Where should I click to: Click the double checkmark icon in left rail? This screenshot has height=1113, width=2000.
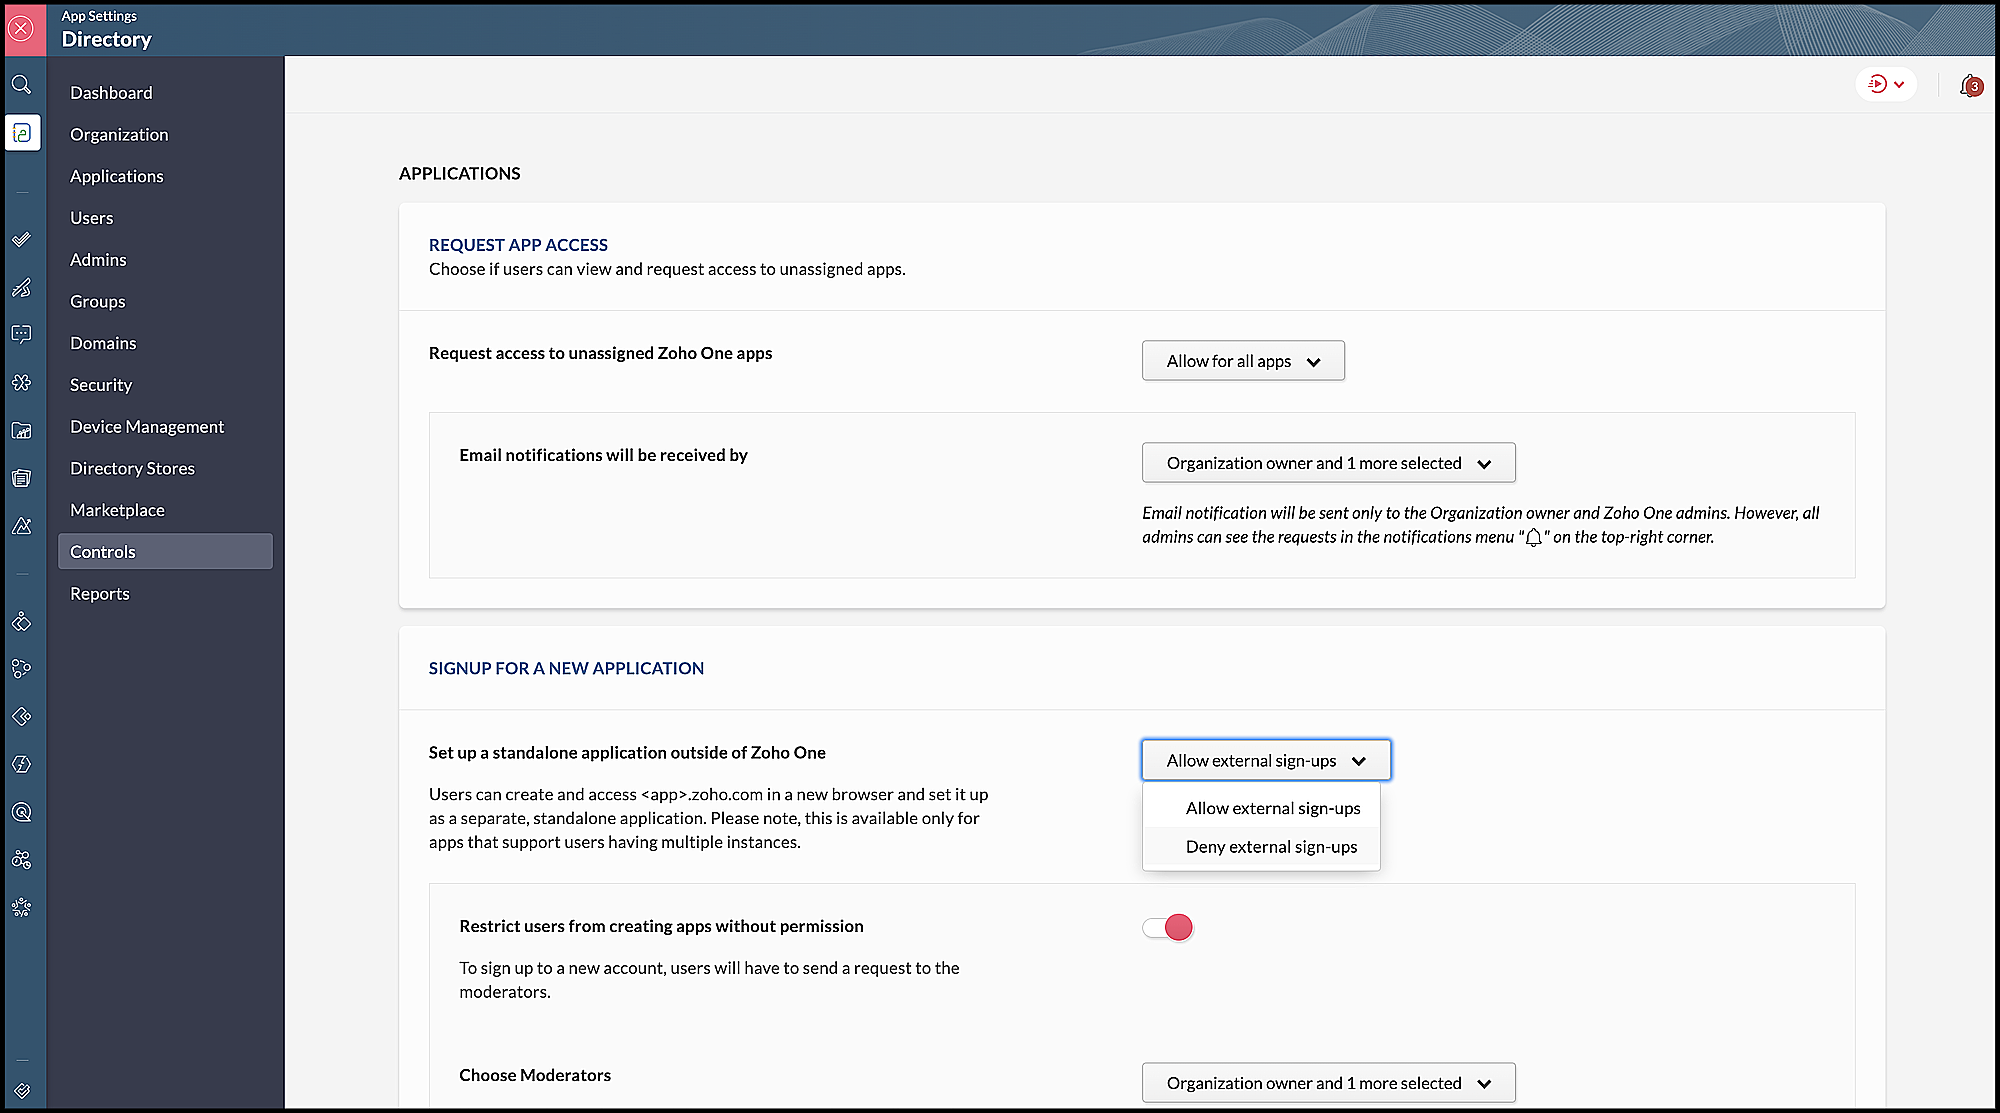click(x=21, y=240)
